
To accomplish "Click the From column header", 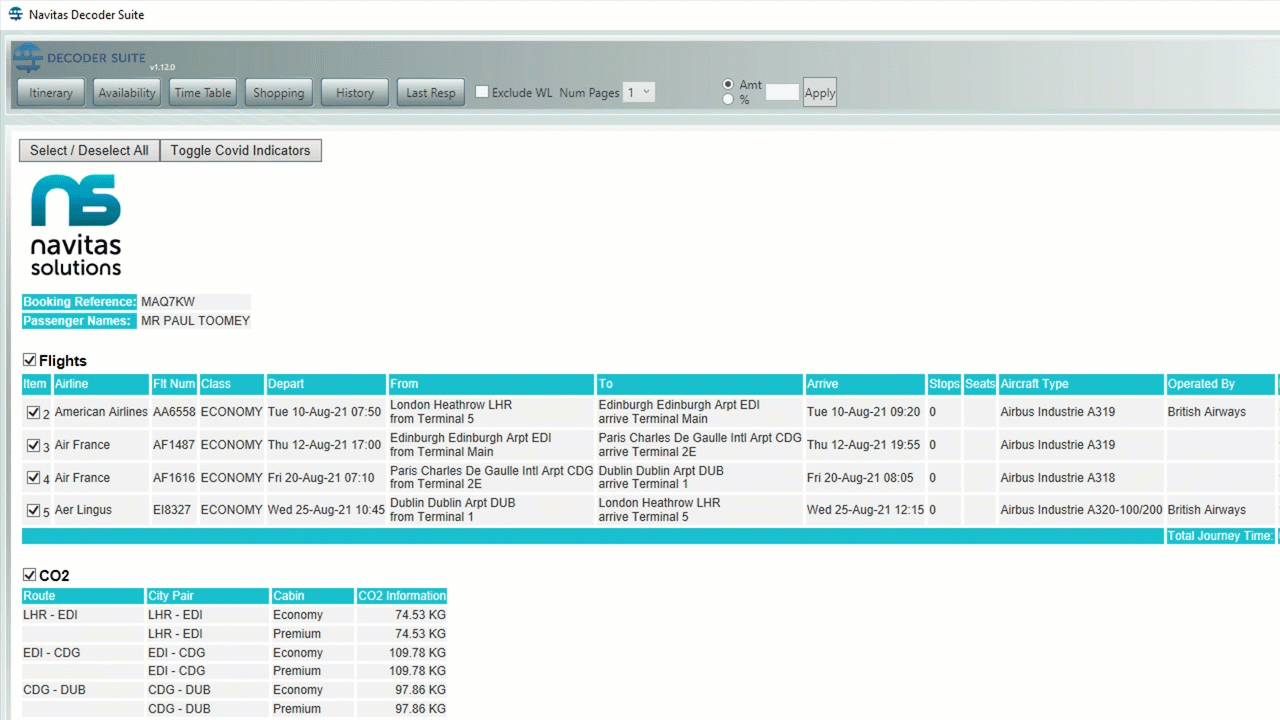I will (491, 384).
